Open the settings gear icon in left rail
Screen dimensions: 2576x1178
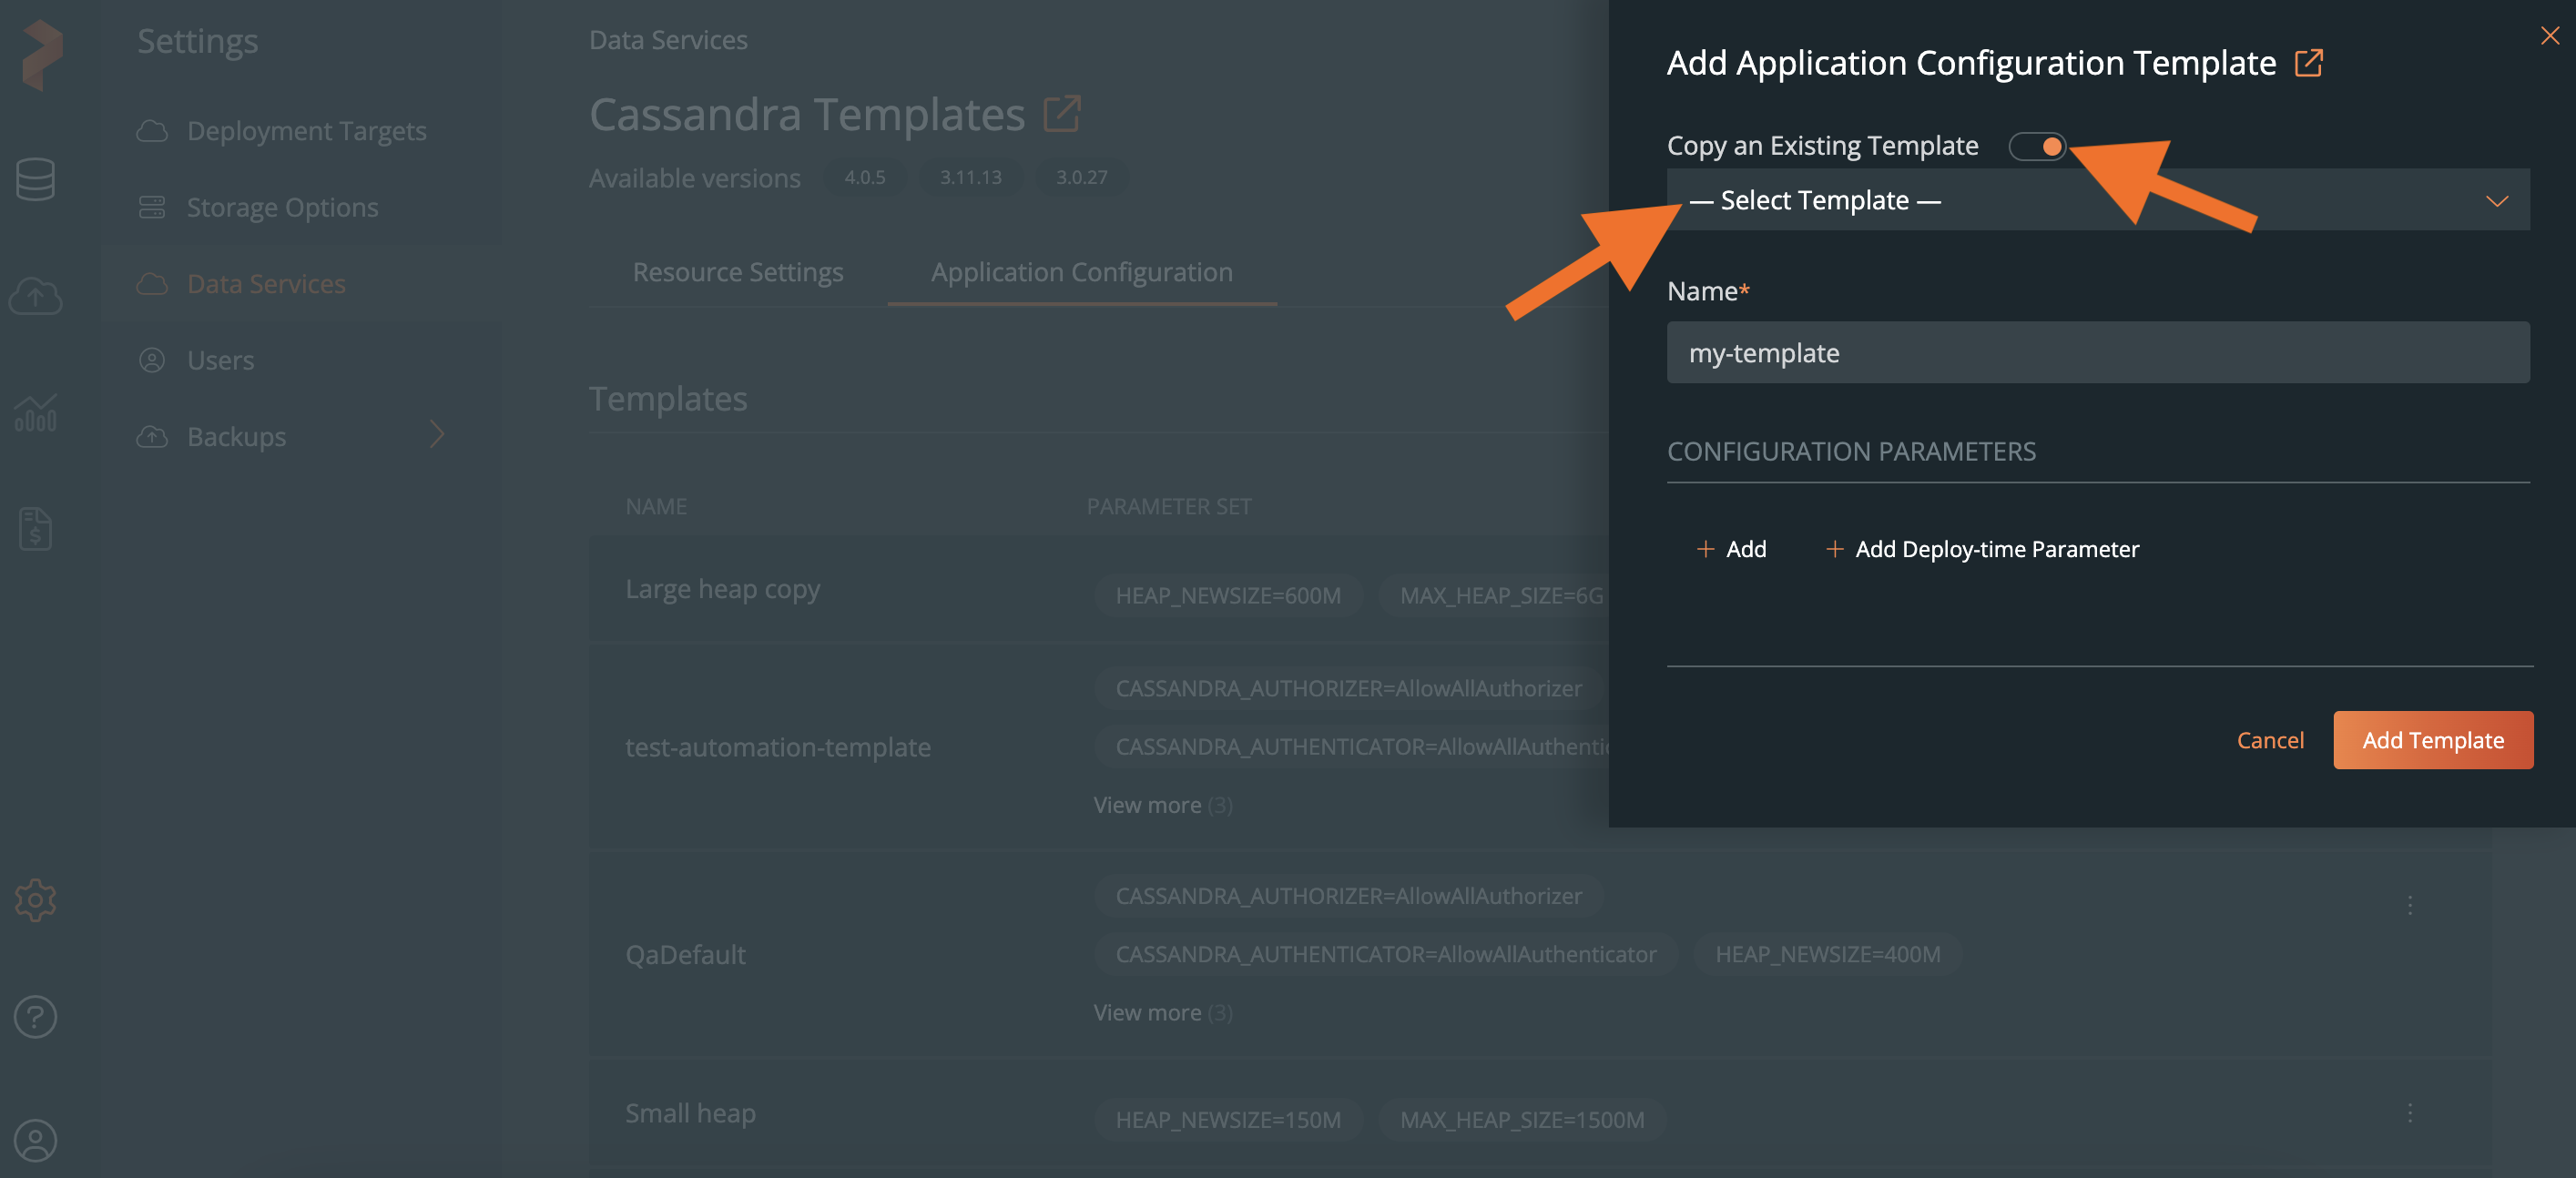tap(36, 900)
